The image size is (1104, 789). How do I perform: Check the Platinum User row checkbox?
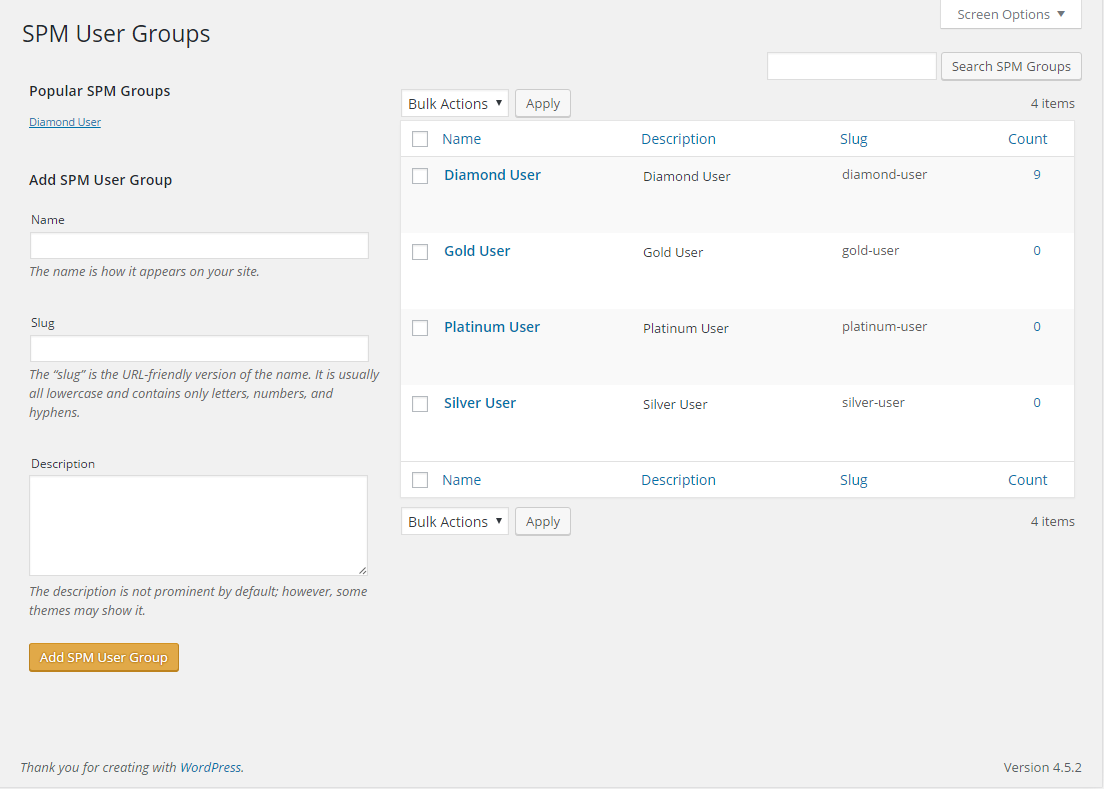(x=420, y=328)
